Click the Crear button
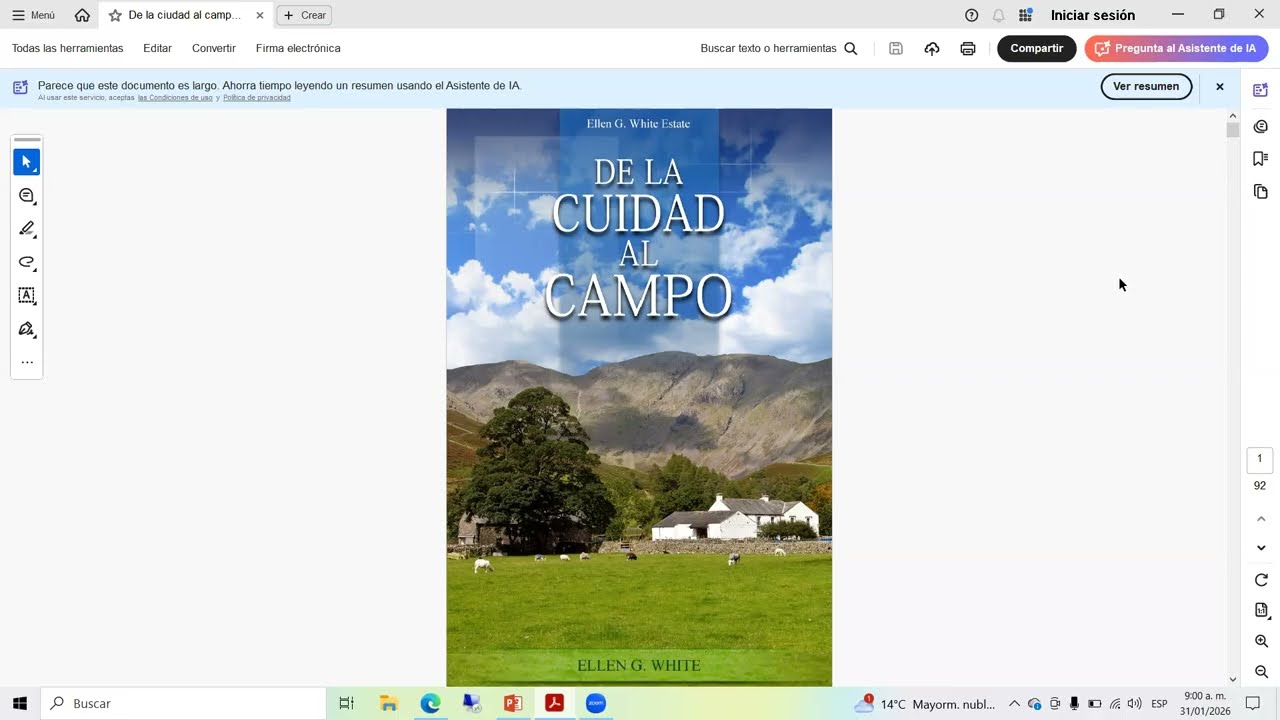 point(304,15)
